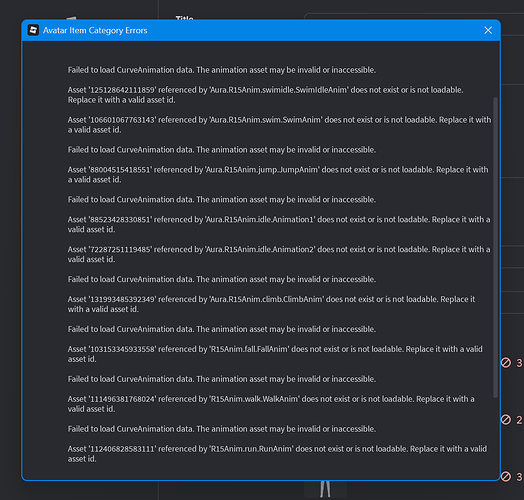
Task: Click the error dialog's vertical scrollbar
Action: coord(495,247)
